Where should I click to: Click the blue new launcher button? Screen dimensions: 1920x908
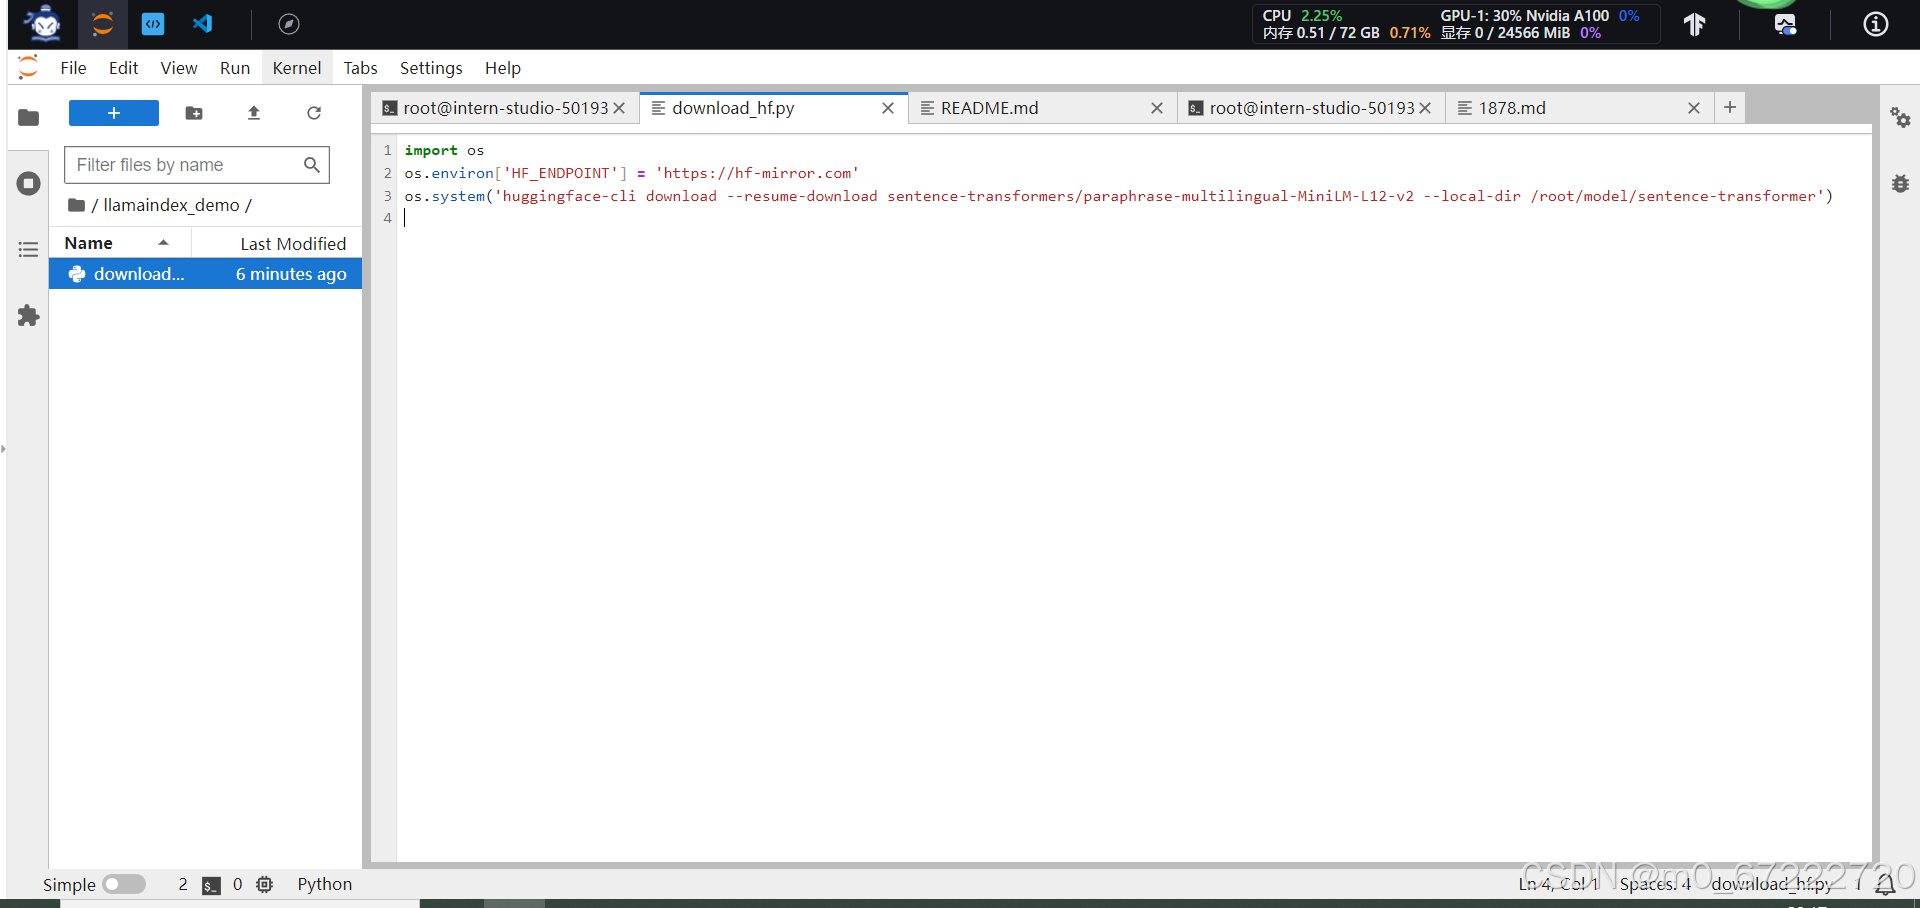tap(113, 113)
